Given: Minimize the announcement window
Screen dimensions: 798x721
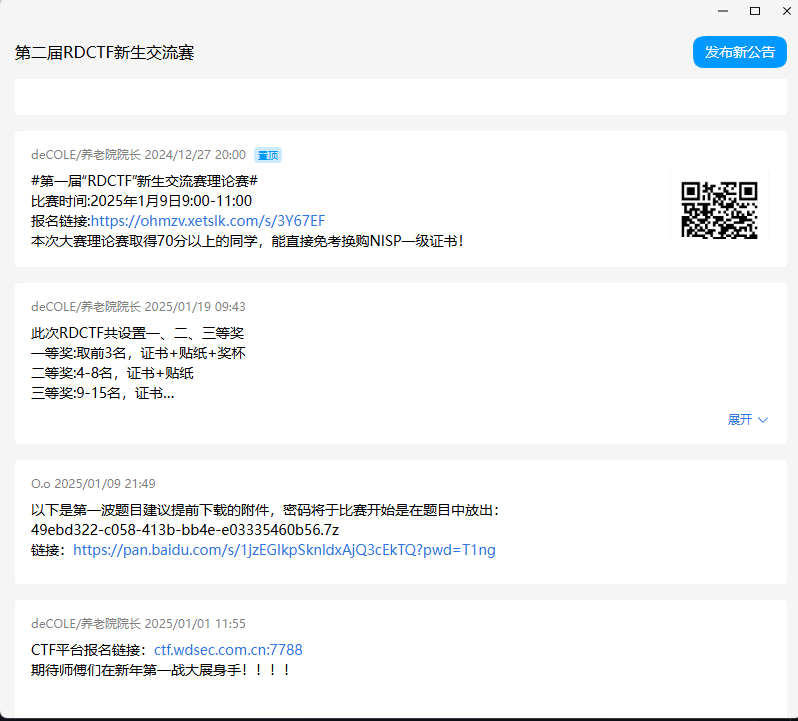Looking at the screenshot, I should point(723,11).
